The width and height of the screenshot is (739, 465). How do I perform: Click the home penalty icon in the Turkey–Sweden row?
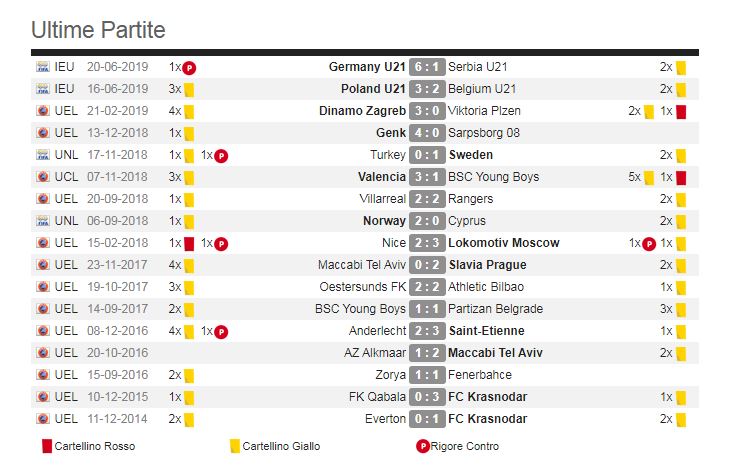click(x=221, y=156)
